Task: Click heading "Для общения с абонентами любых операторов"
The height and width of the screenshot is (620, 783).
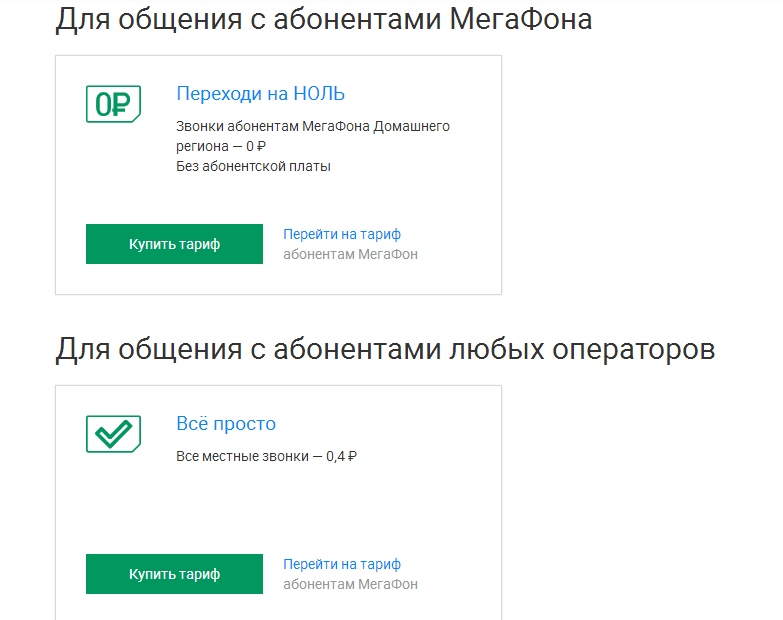Action: click(385, 350)
